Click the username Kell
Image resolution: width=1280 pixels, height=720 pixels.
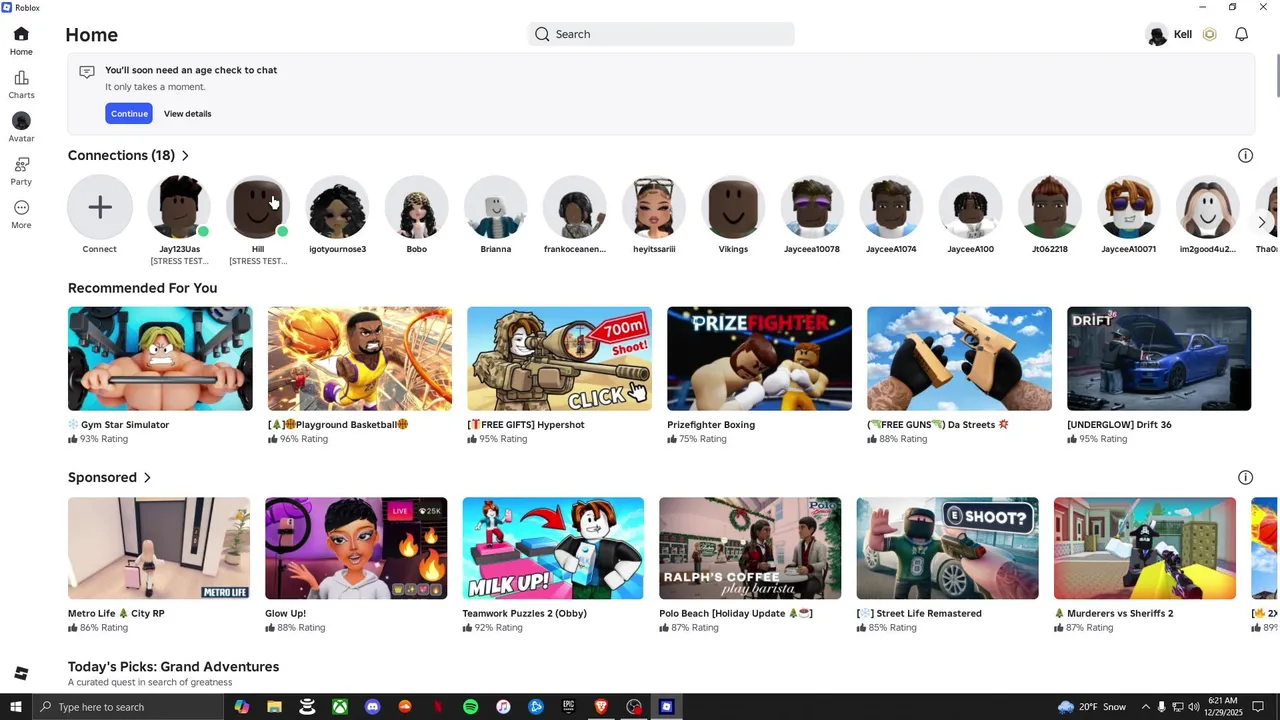[1182, 34]
